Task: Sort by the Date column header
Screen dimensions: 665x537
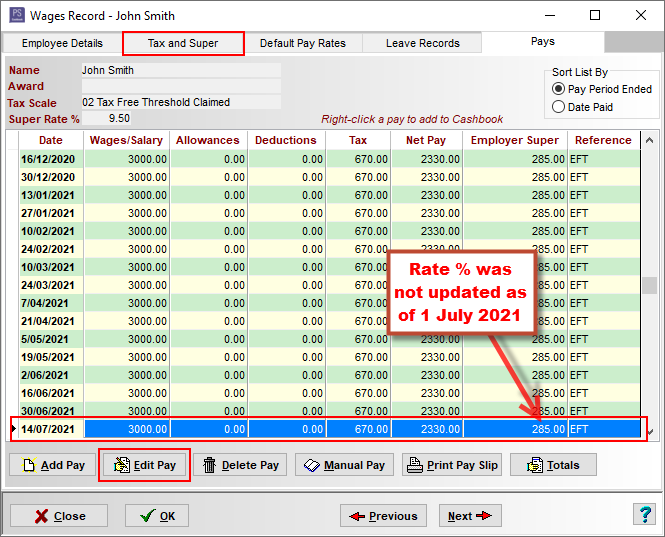Action: click(51, 140)
